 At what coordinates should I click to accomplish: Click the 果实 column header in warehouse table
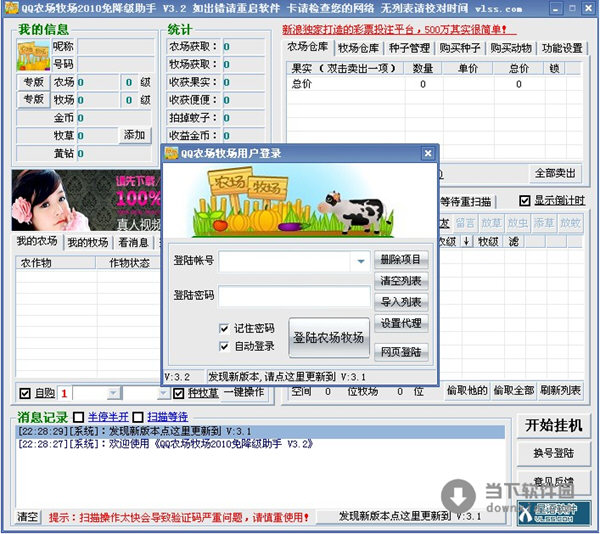pyautogui.click(x=344, y=68)
